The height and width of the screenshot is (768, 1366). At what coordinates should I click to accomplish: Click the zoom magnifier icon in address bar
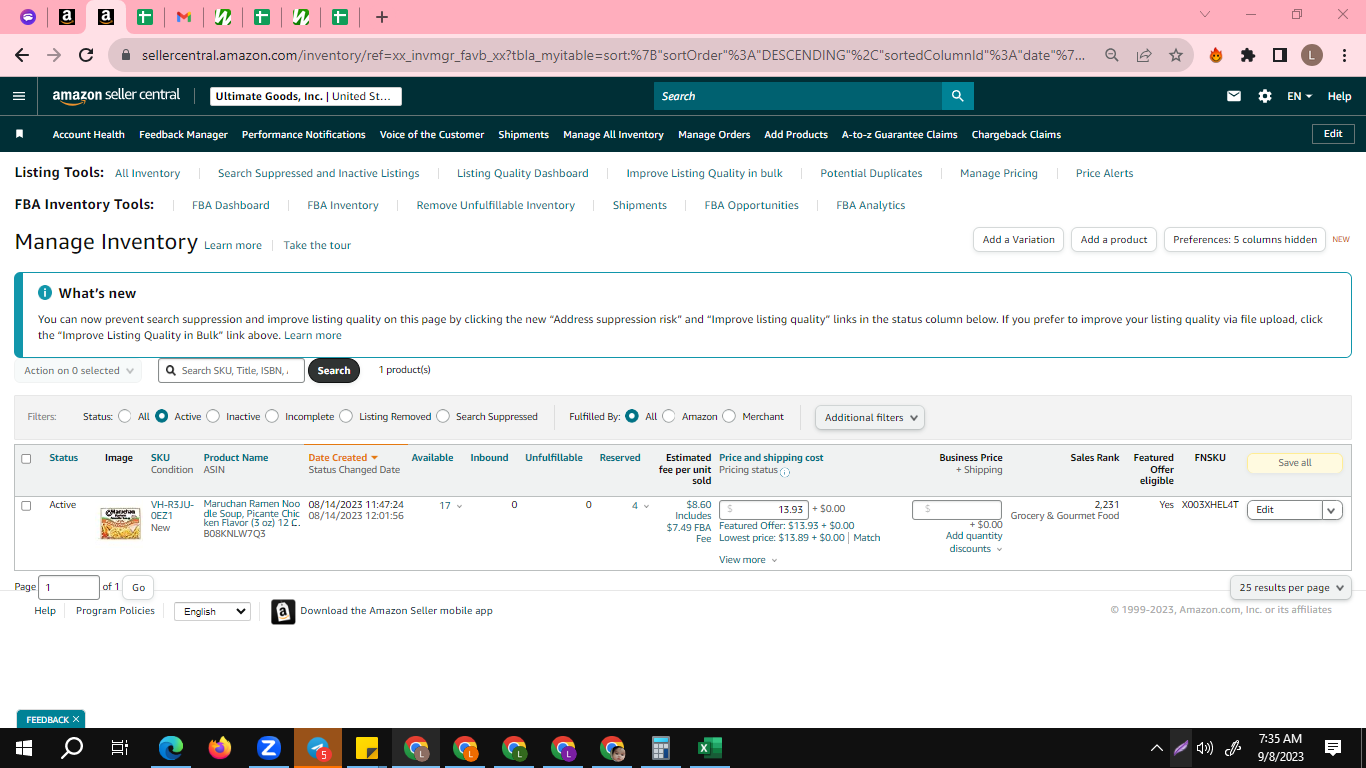pos(1112,55)
